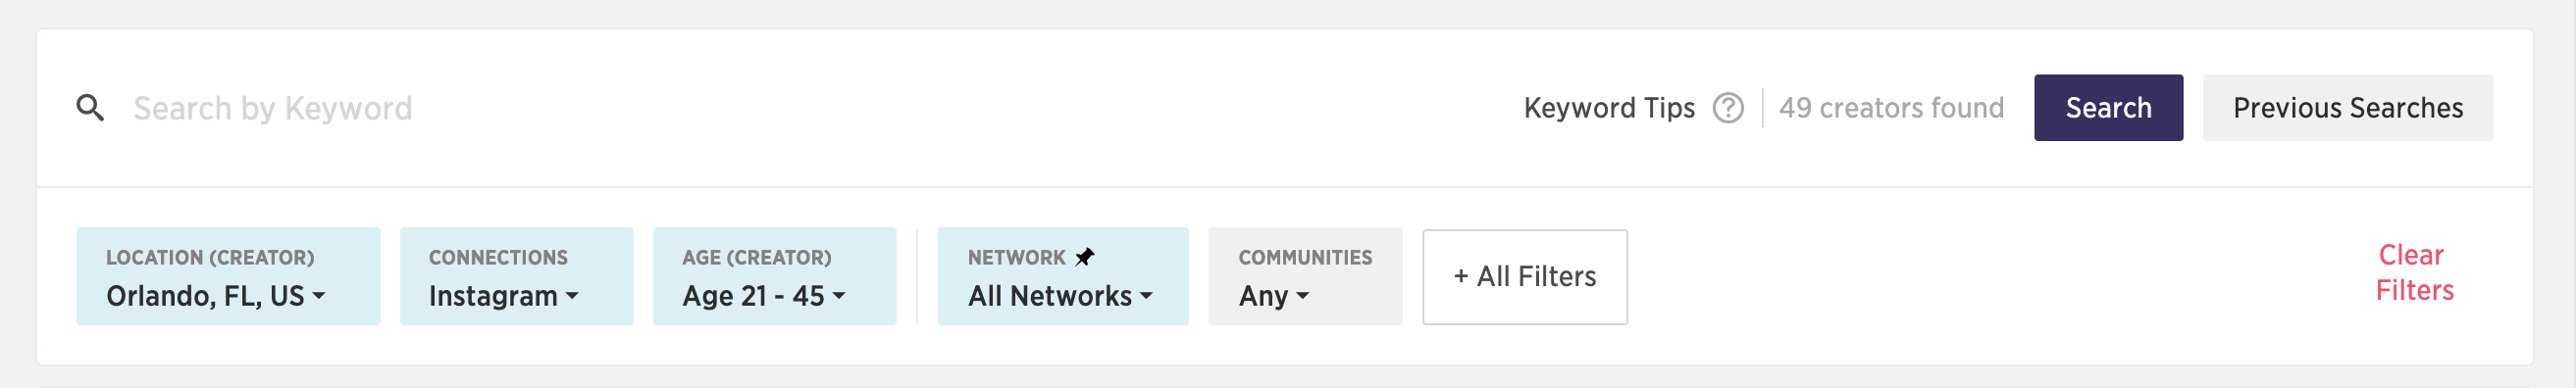Open Previous Searches
Viewport: 2576px width, 388px height.
2346,108
